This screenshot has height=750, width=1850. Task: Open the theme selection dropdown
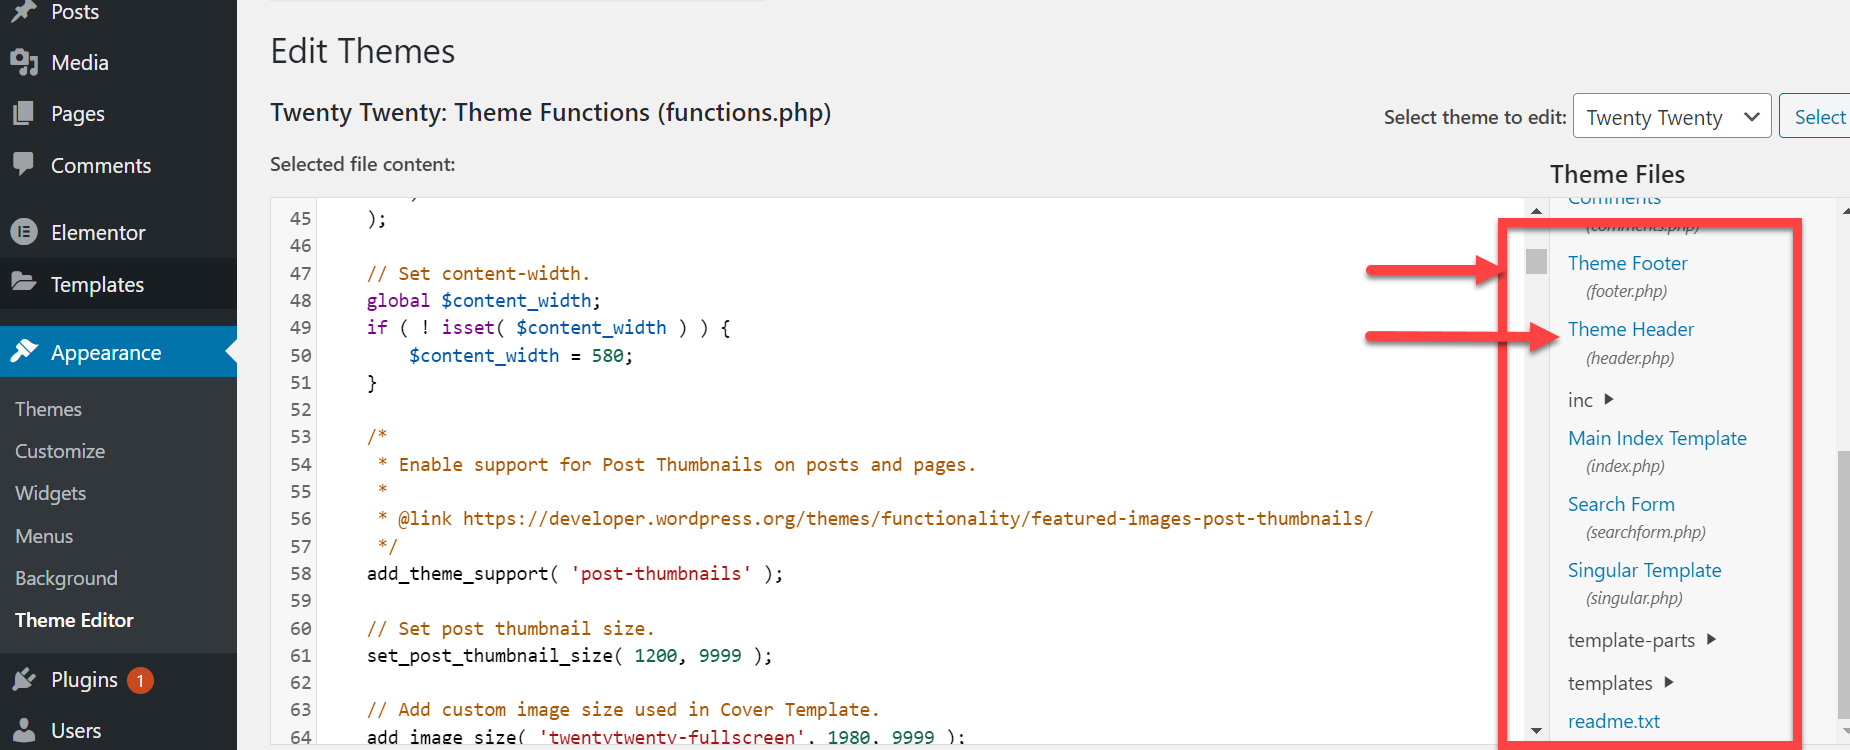1672,117
